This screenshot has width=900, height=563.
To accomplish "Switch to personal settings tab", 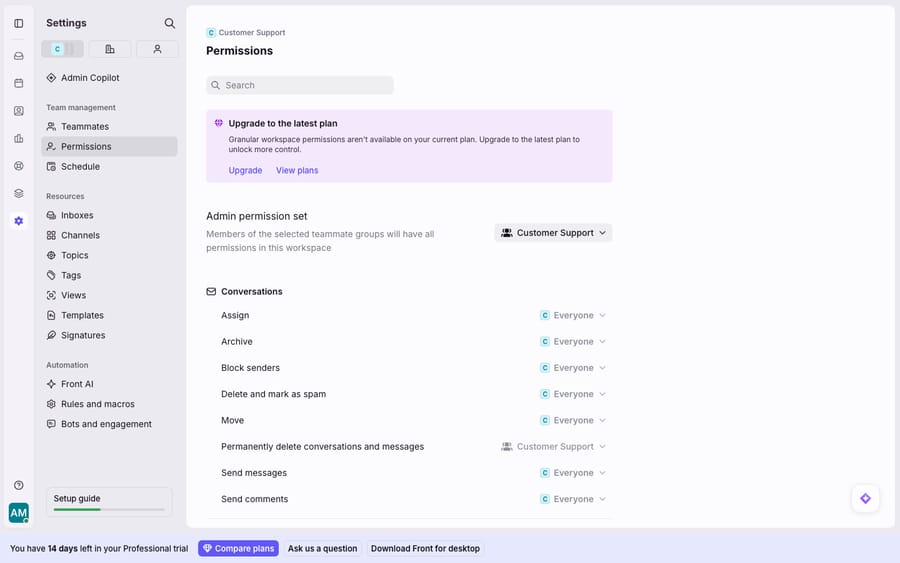I will (157, 49).
